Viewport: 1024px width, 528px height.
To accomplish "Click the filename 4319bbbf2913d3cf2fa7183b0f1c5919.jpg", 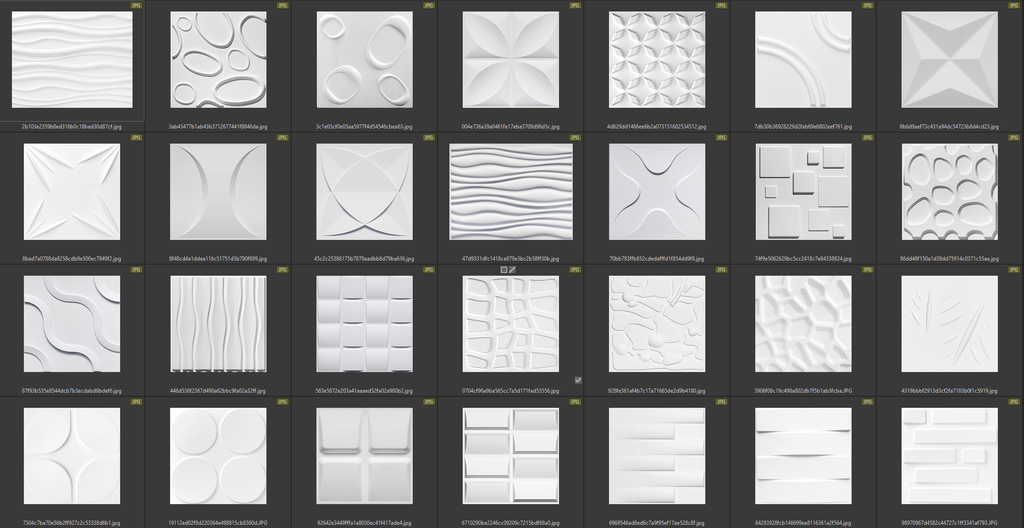I will pos(949,391).
